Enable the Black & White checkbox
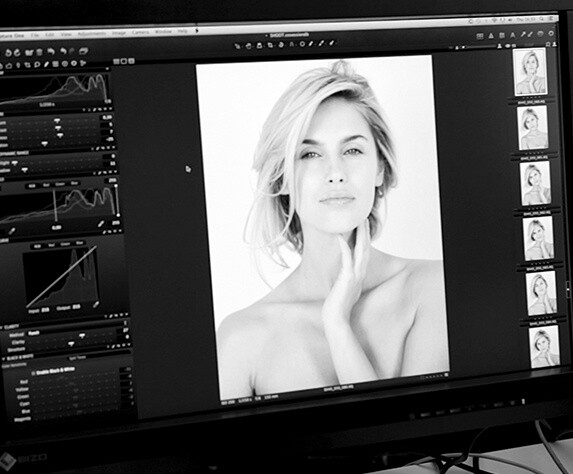This screenshot has height=474, width=573. tap(33, 373)
